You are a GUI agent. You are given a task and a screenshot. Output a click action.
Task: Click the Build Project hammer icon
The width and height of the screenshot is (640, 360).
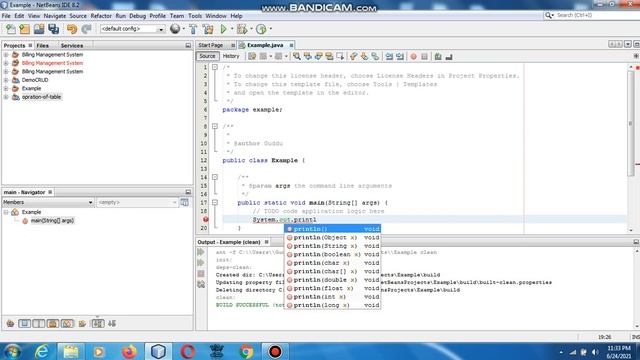pyautogui.click(x=193, y=29)
